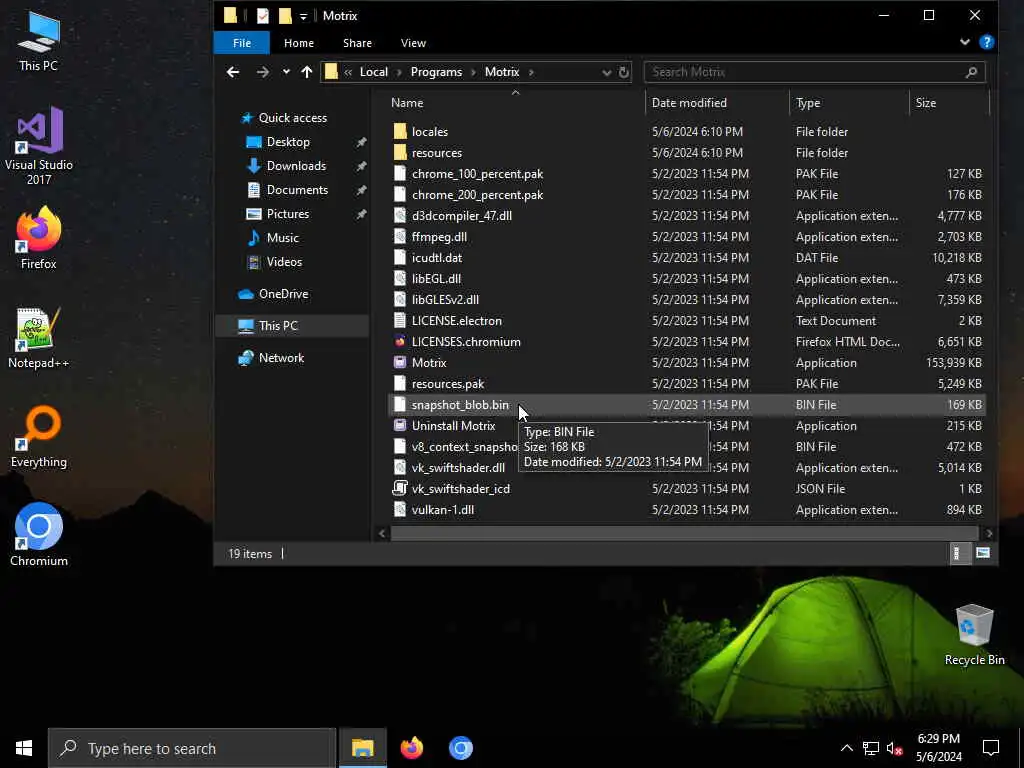
Task: Open the Firefox desktop shortcut
Action: tap(39, 238)
